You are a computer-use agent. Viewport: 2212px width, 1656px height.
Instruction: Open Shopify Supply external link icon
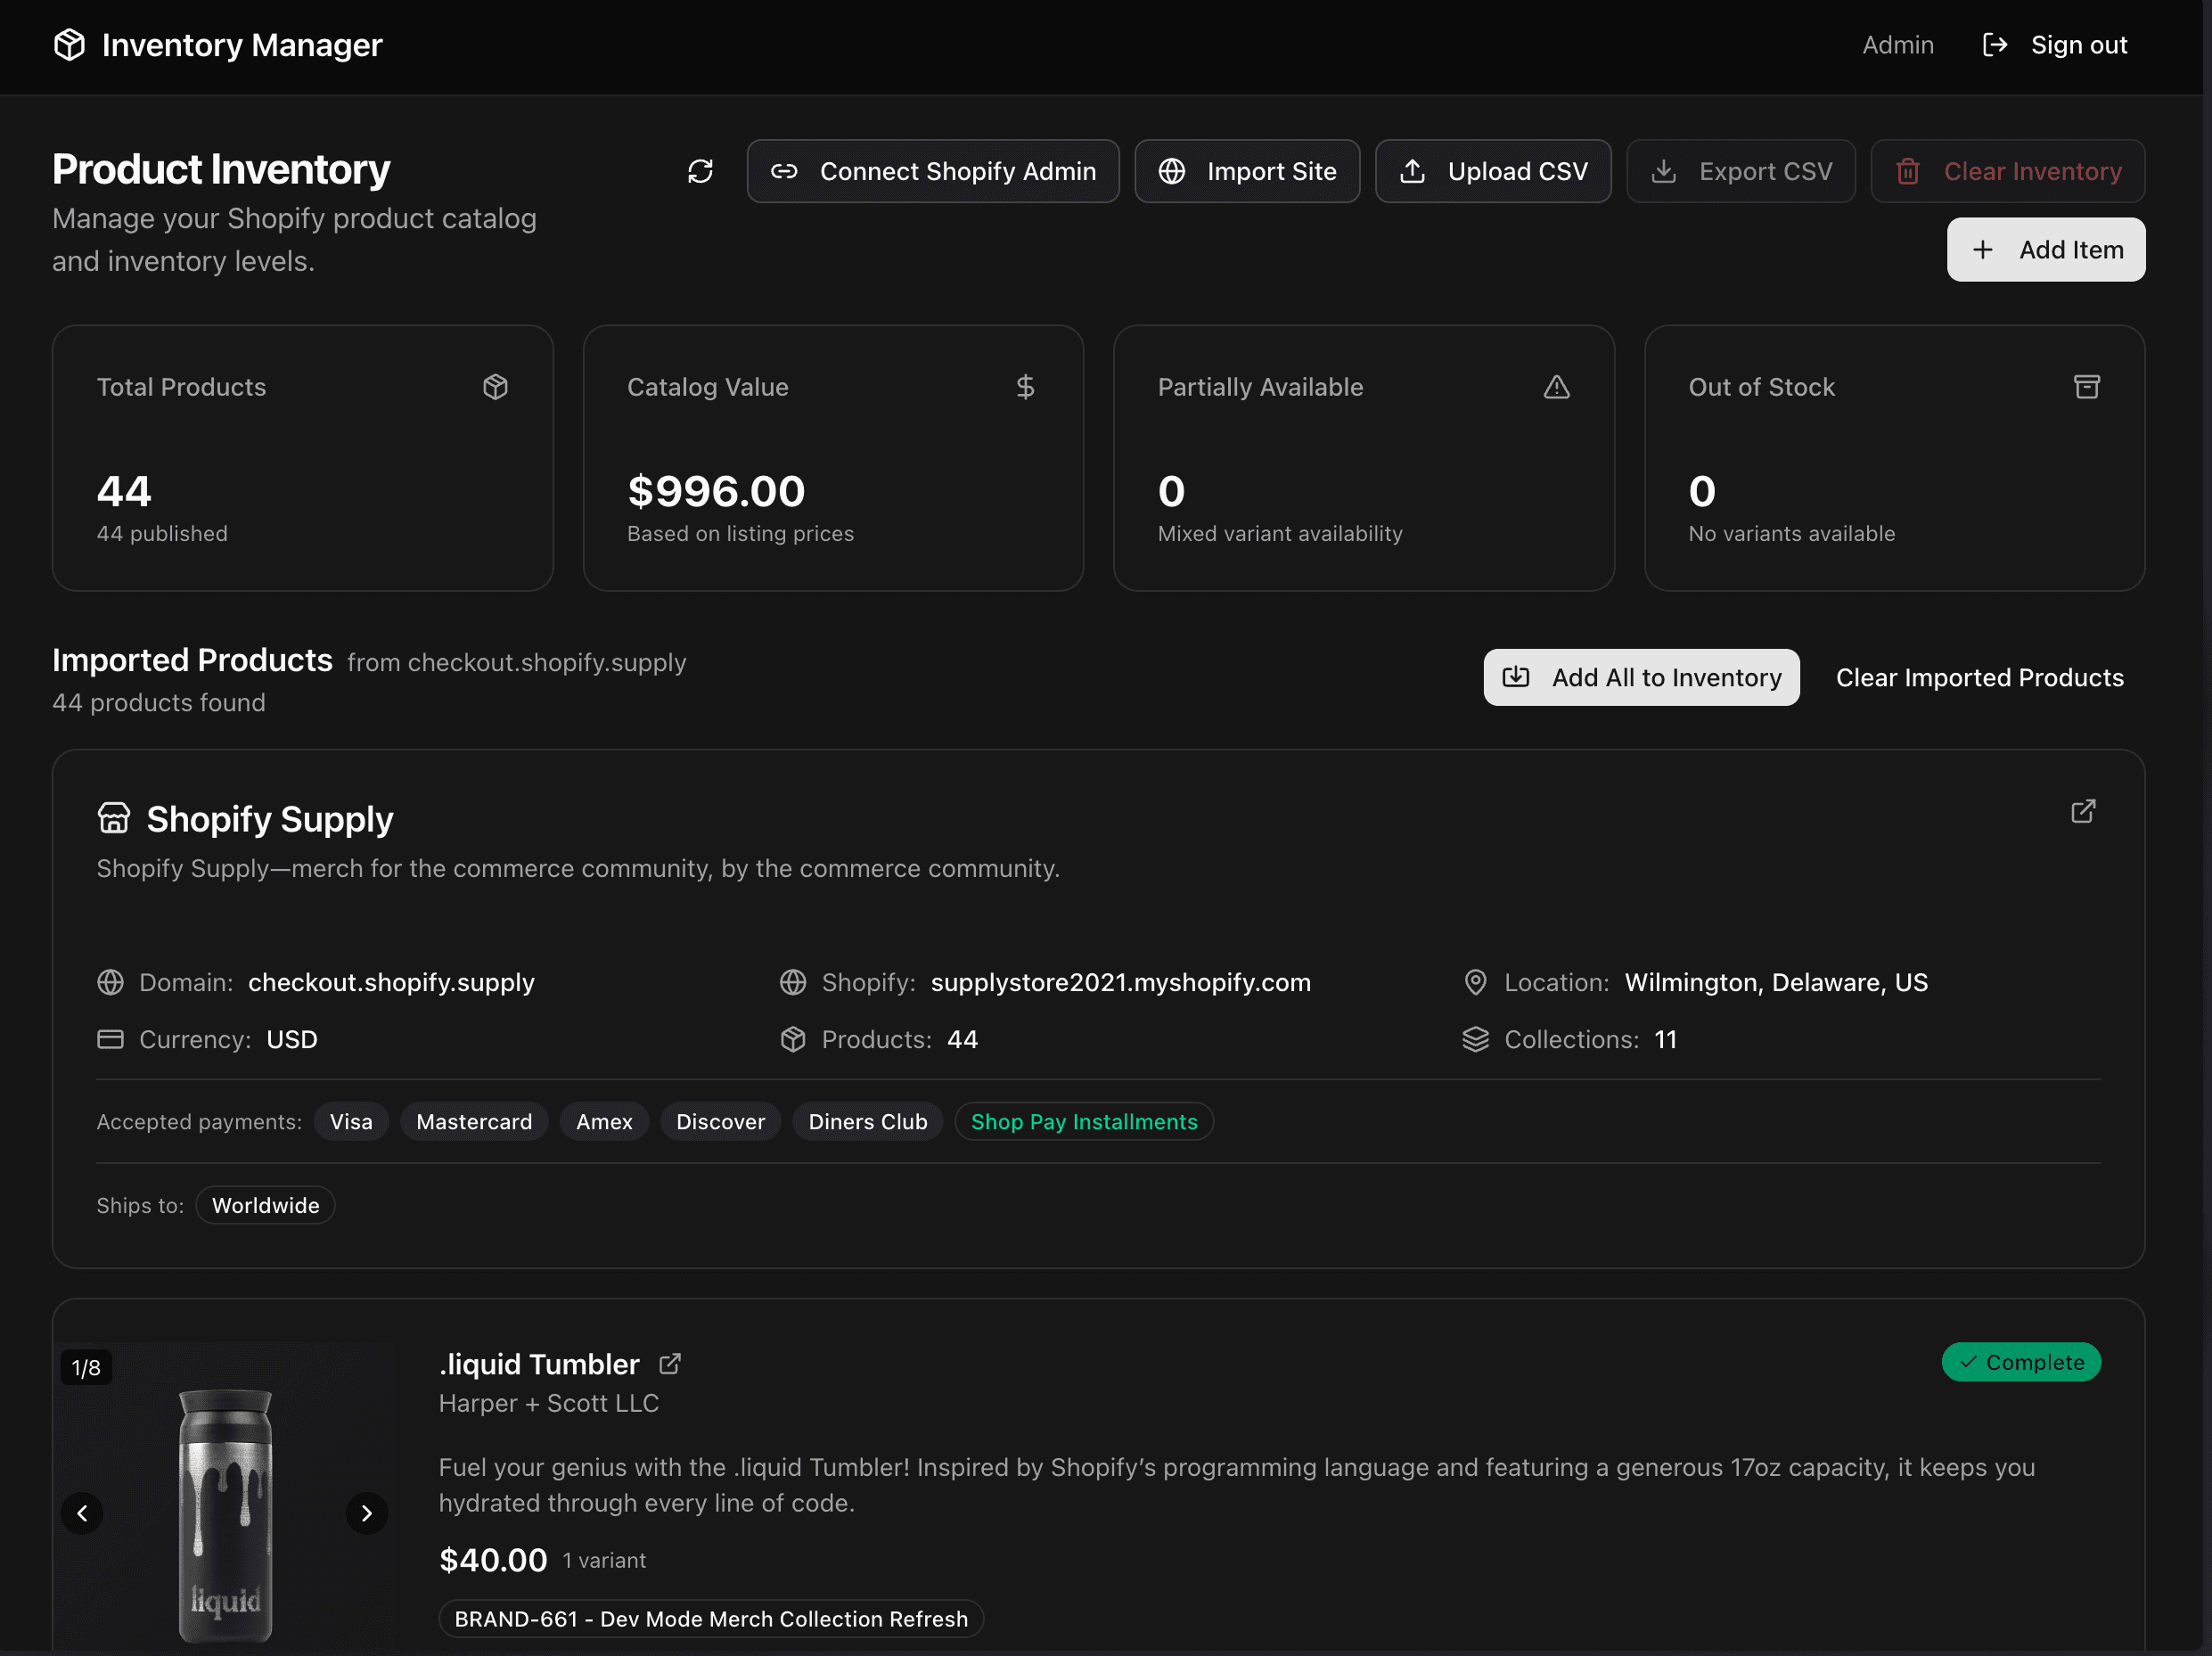click(x=2083, y=811)
